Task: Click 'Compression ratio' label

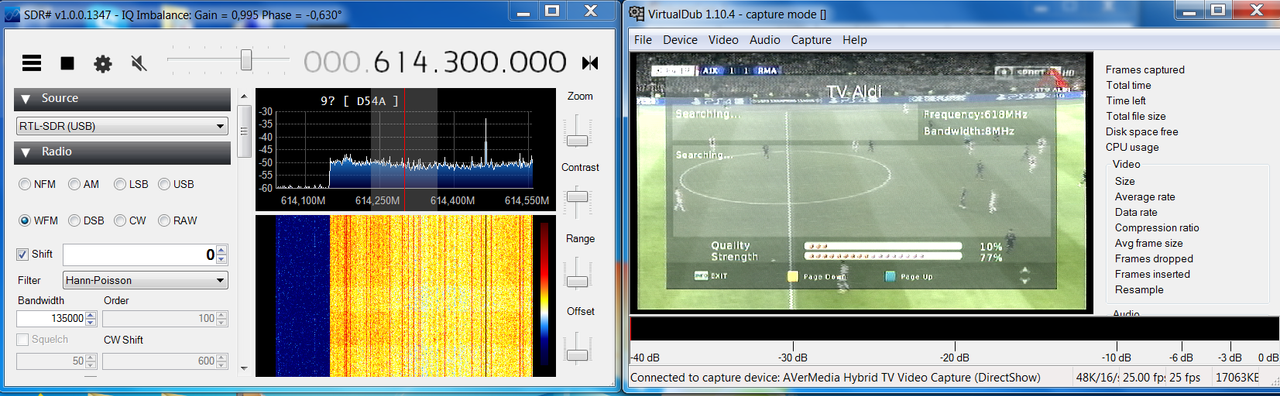Action: [x=1157, y=228]
